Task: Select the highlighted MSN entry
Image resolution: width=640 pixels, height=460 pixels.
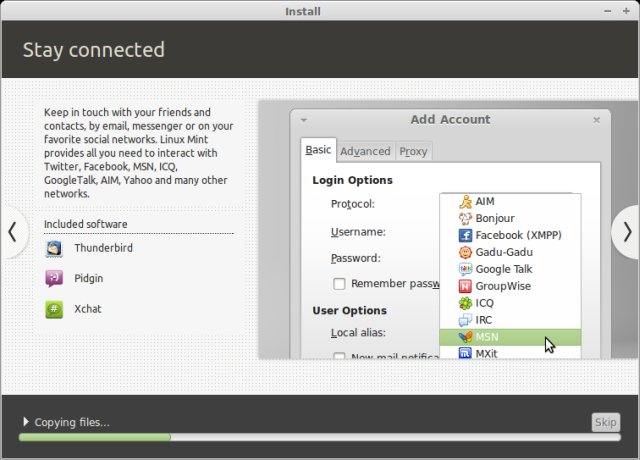Action: (x=510, y=337)
